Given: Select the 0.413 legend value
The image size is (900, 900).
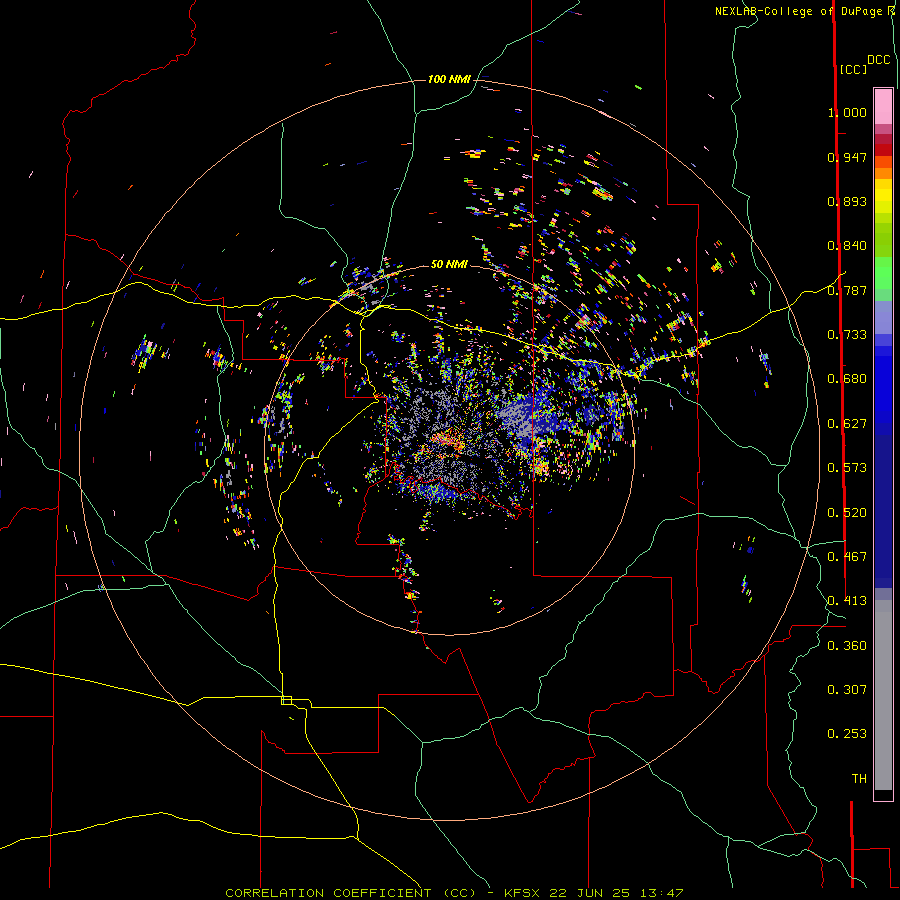Looking at the screenshot, I should point(847,600).
